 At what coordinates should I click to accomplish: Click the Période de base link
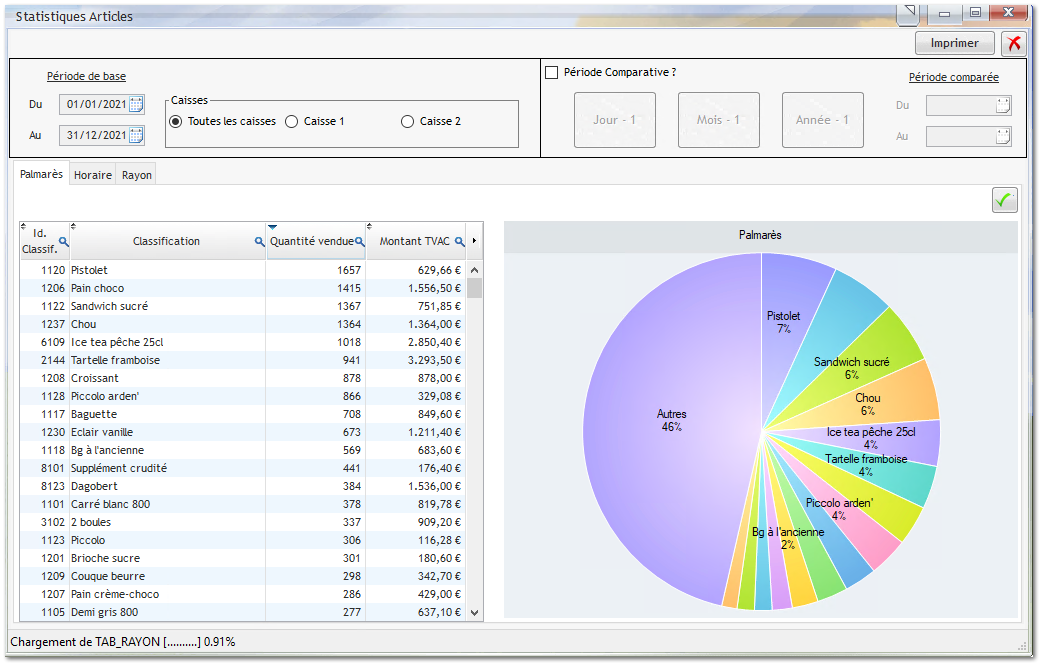tap(86, 77)
